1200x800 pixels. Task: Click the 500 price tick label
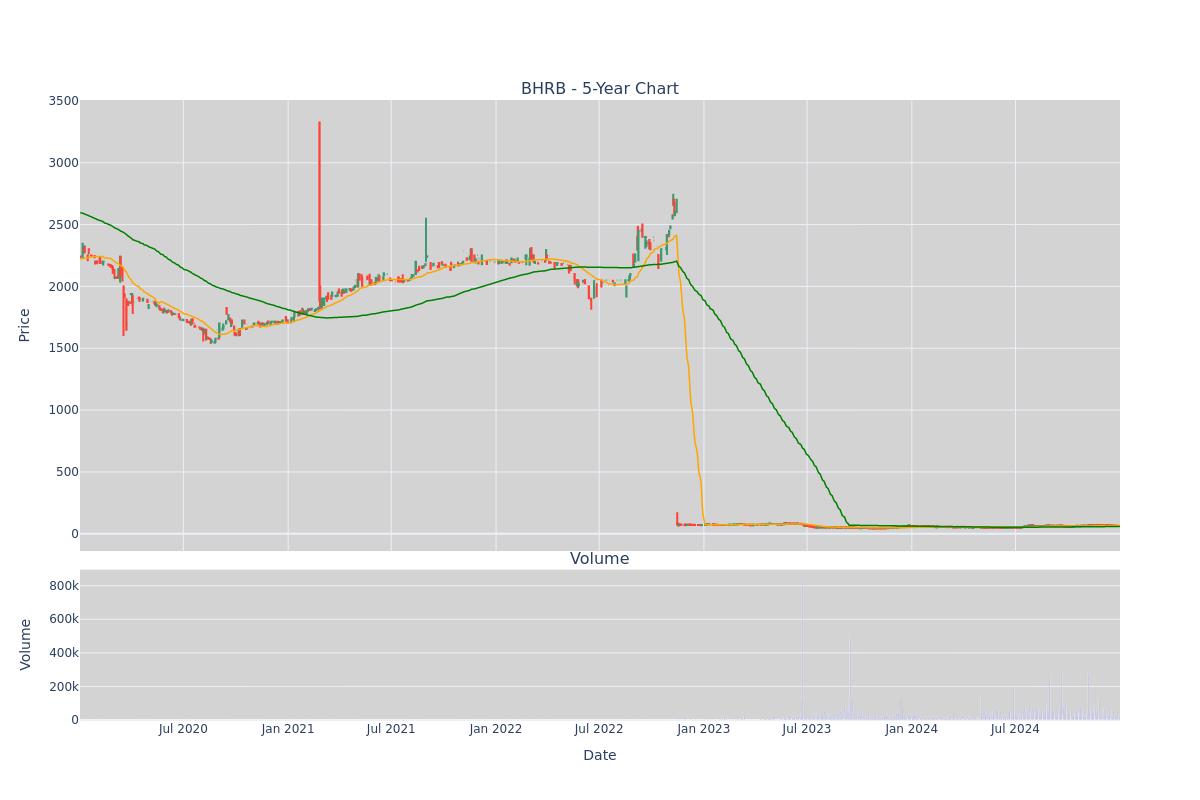pyautogui.click(x=66, y=472)
